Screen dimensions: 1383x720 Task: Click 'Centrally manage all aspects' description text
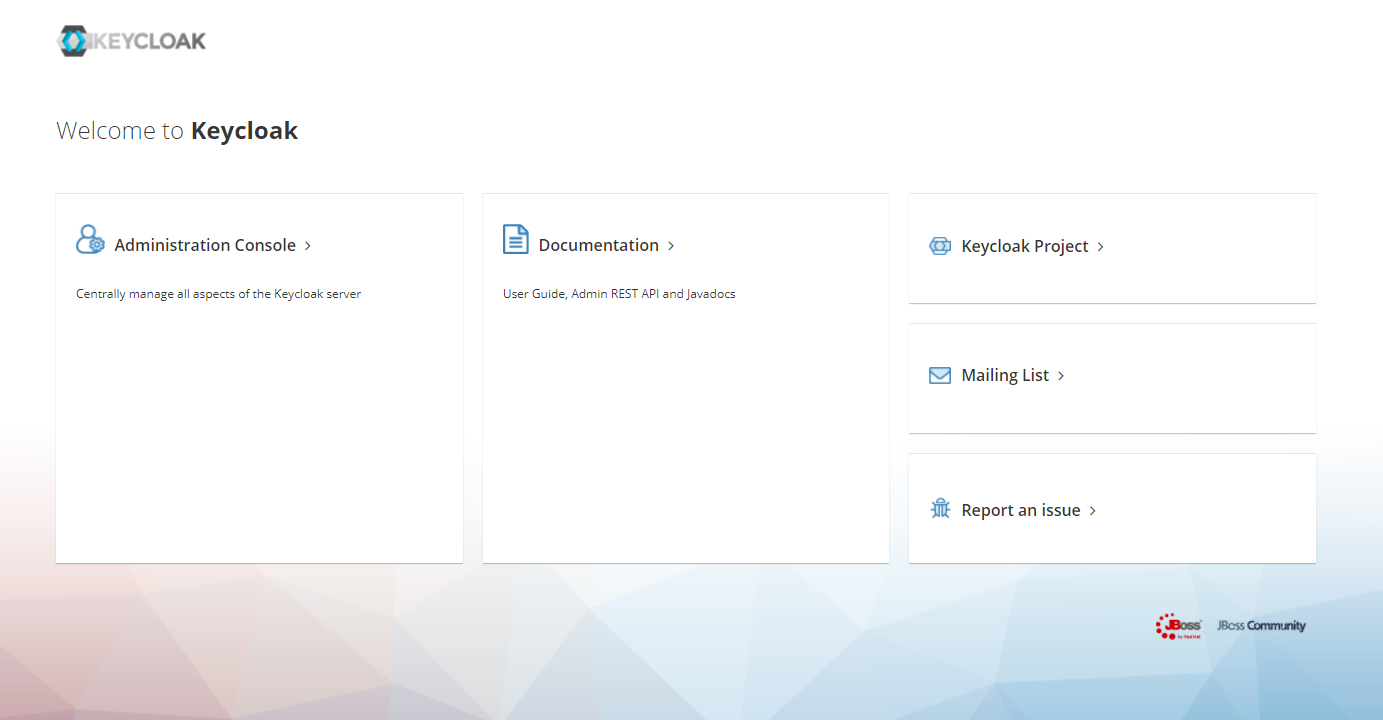(x=218, y=294)
